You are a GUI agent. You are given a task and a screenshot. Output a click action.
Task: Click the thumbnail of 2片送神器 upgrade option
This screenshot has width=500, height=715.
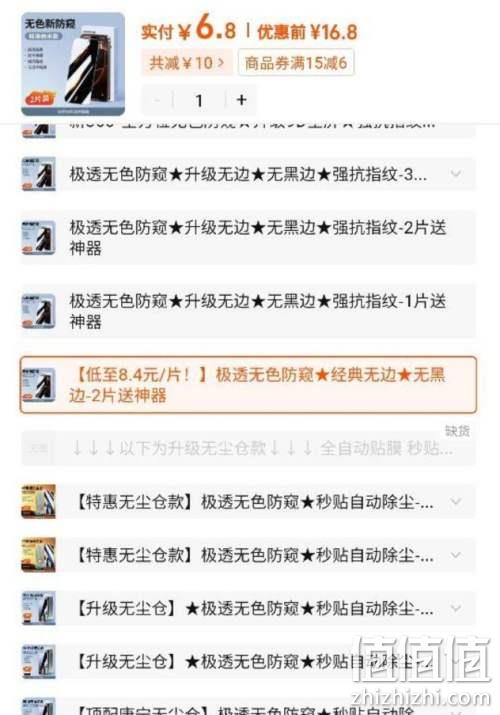(39, 238)
